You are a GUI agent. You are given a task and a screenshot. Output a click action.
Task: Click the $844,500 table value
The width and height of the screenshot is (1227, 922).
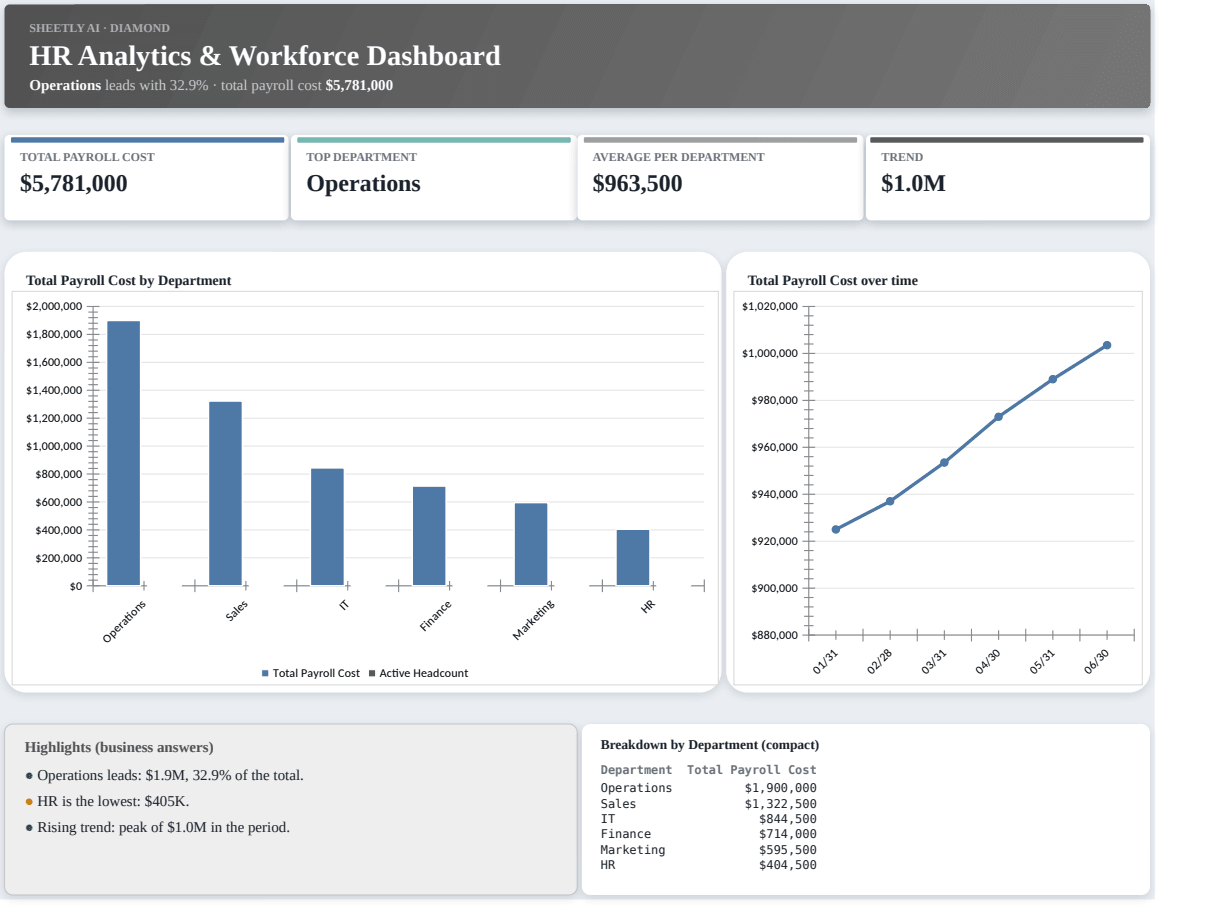787,819
